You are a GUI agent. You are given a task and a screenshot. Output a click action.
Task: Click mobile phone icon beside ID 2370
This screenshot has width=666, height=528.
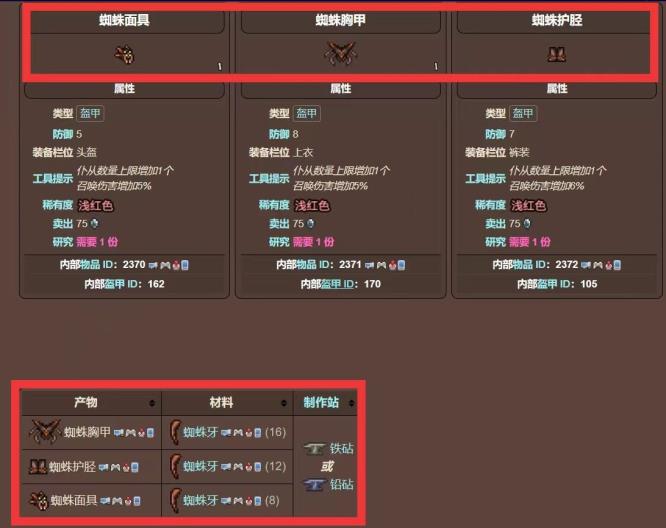(185, 265)
